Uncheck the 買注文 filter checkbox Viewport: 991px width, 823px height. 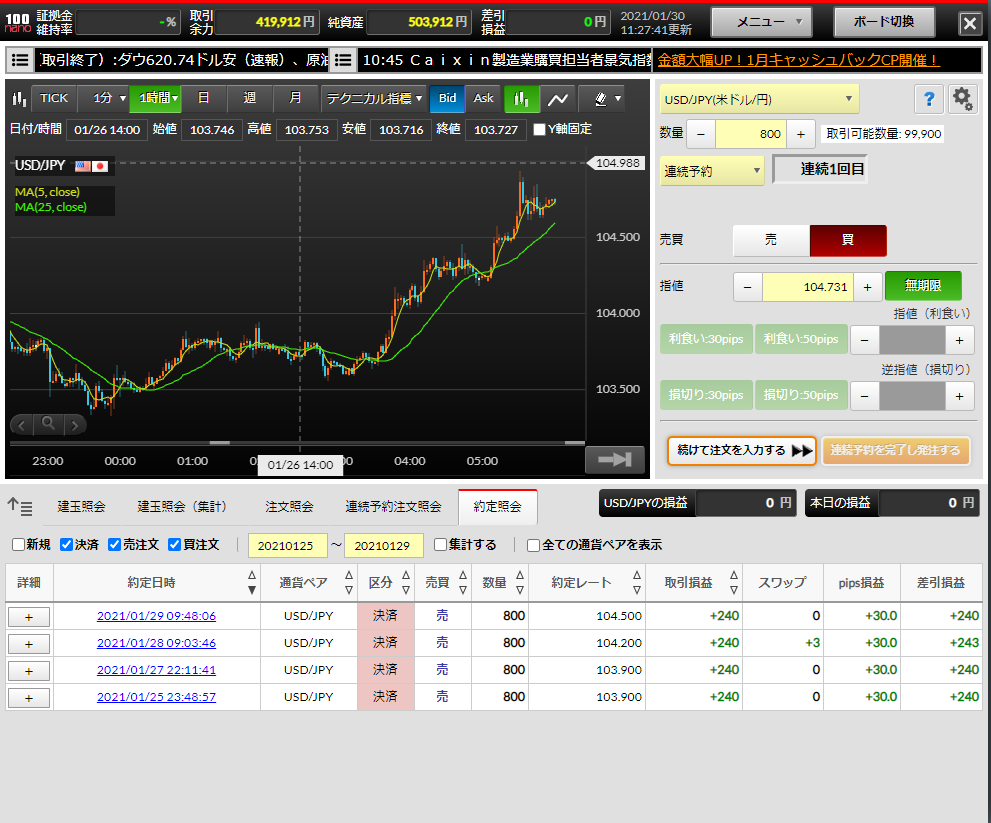[x=174, y=544]
